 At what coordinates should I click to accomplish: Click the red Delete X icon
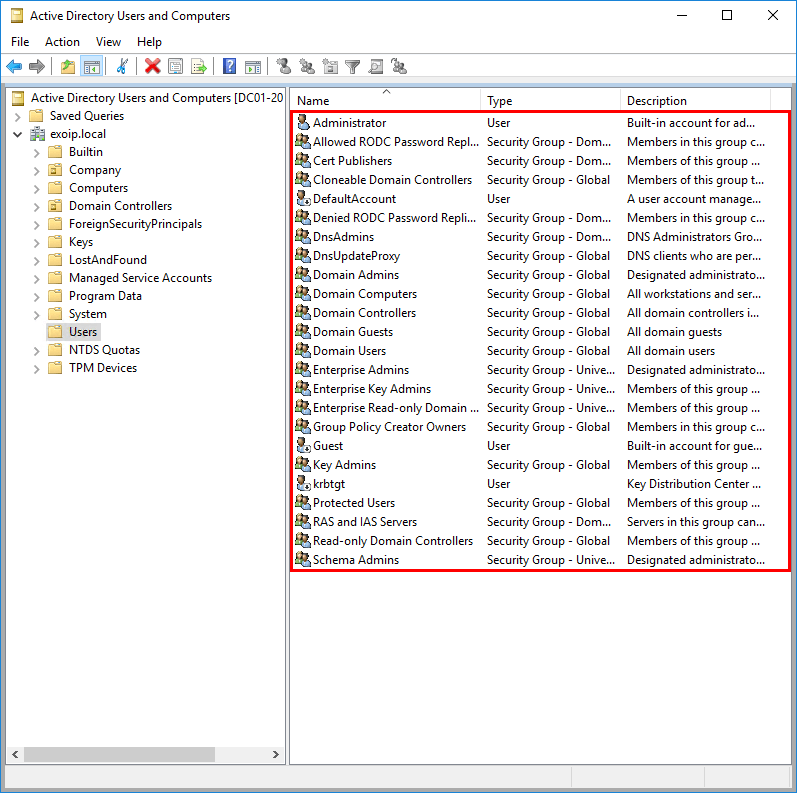tap(152, 67)
